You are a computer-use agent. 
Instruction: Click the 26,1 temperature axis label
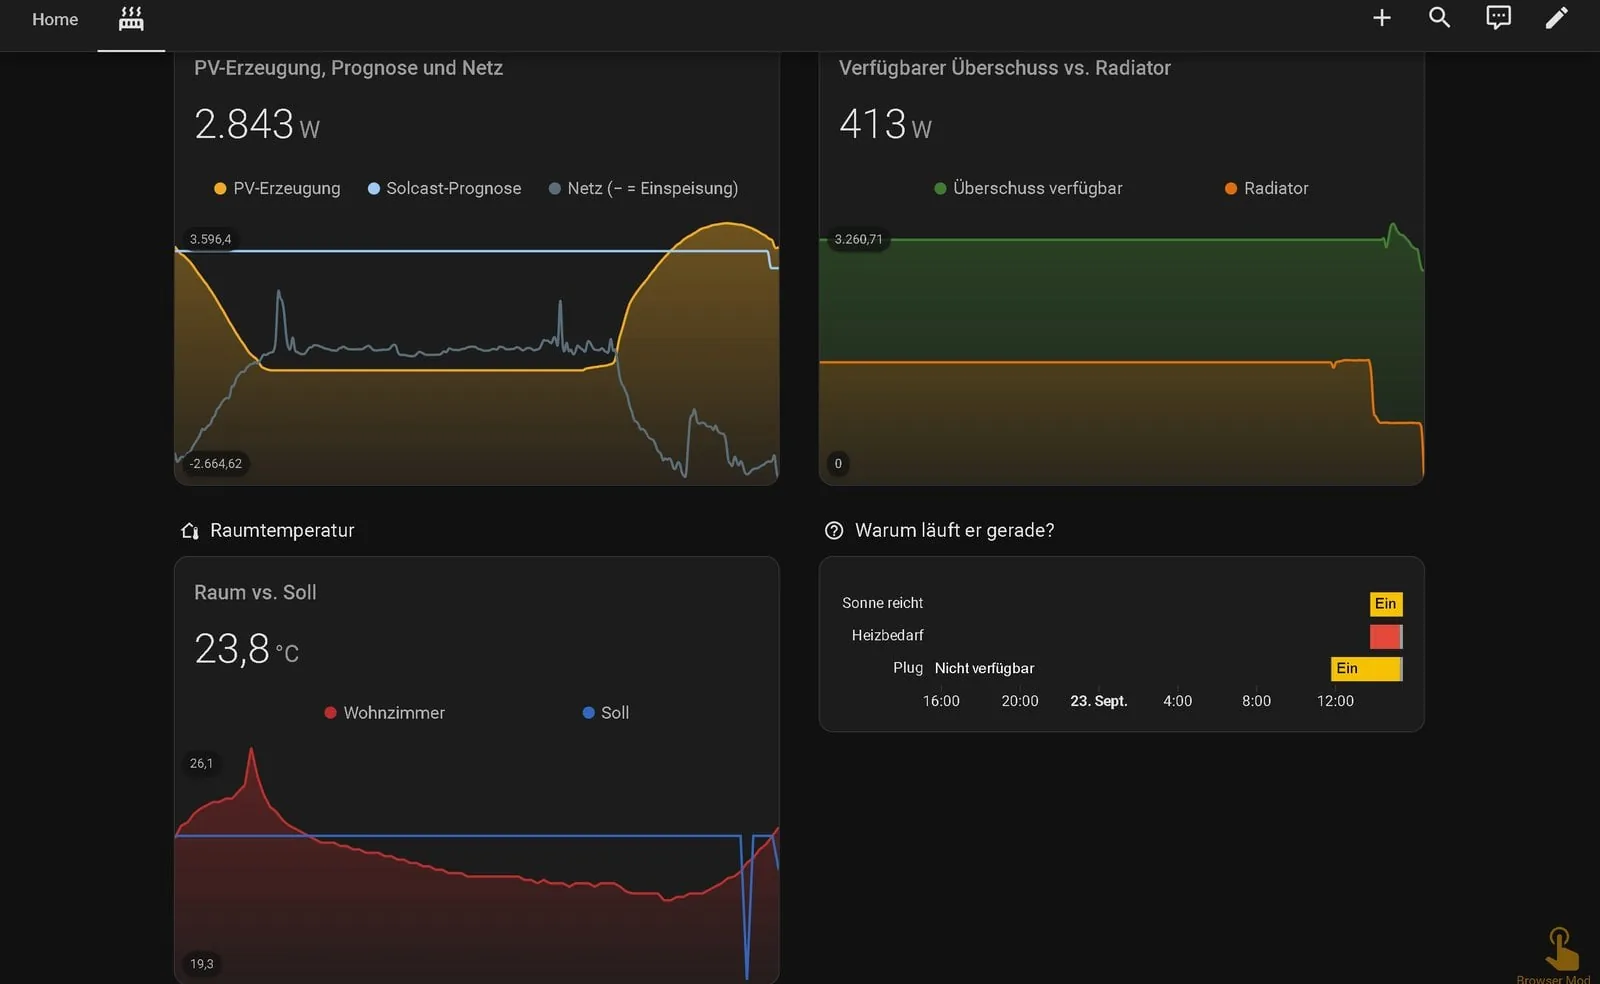[x=201, y=764]
